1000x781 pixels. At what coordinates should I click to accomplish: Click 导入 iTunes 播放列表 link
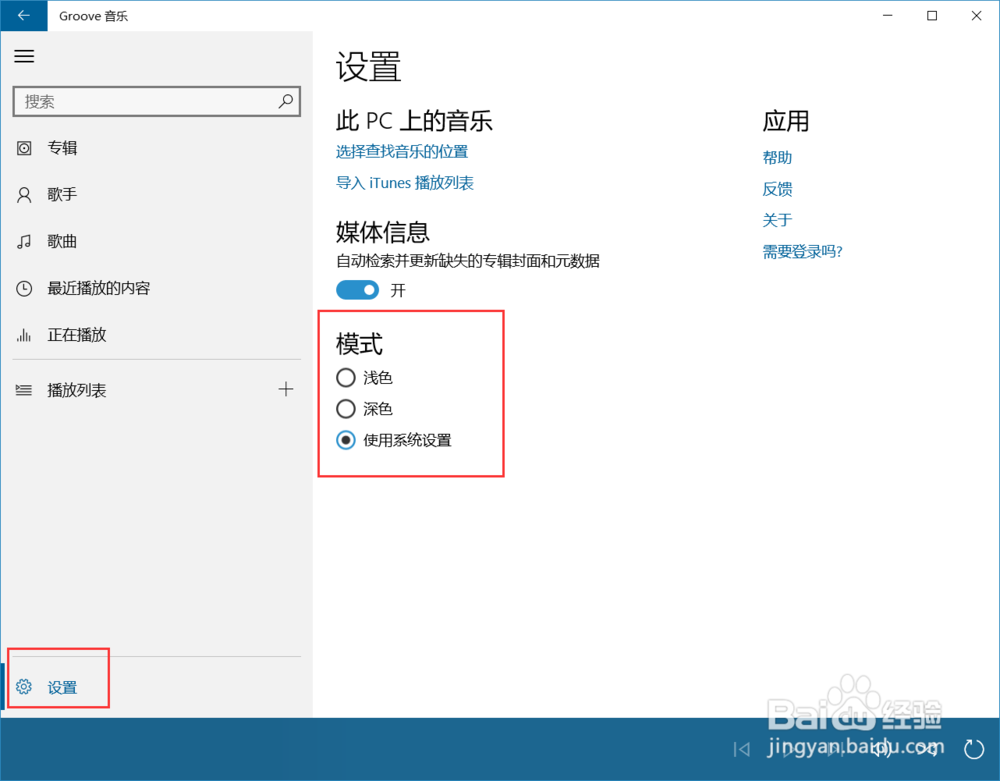(404, 183)
